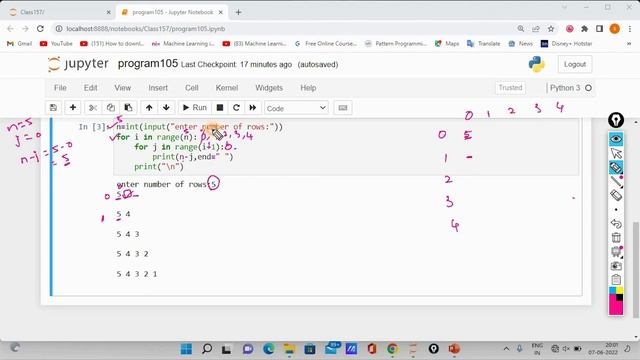Reload the page
Screen dimensions: 640x360
pyautogui.click(x=40, y=29)
